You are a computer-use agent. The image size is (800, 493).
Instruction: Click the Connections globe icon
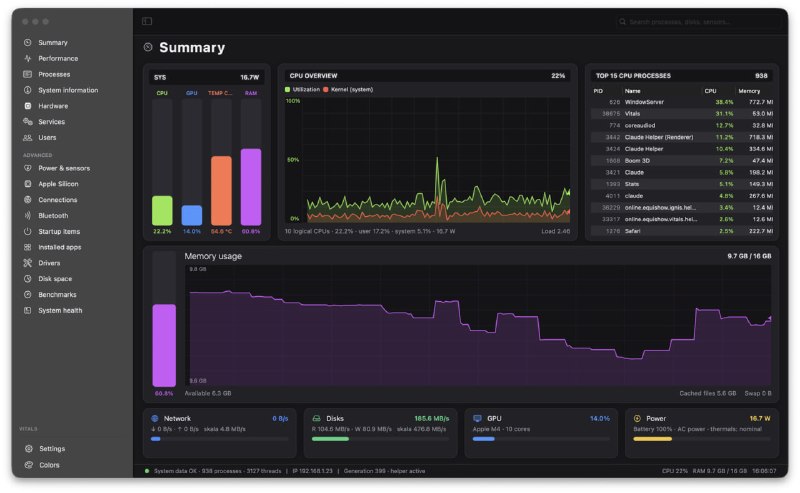[x=28, y=200]
